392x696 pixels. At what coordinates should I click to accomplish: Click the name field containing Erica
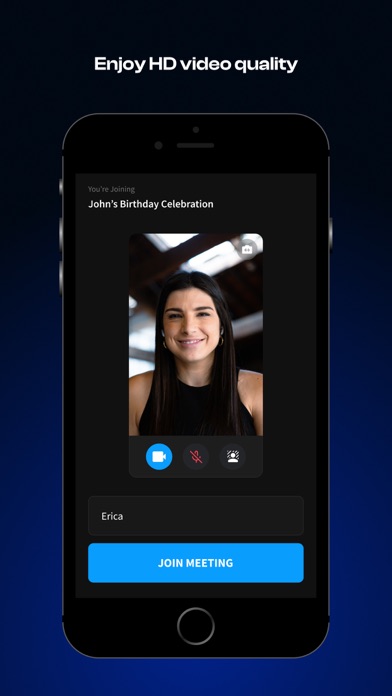196,515
